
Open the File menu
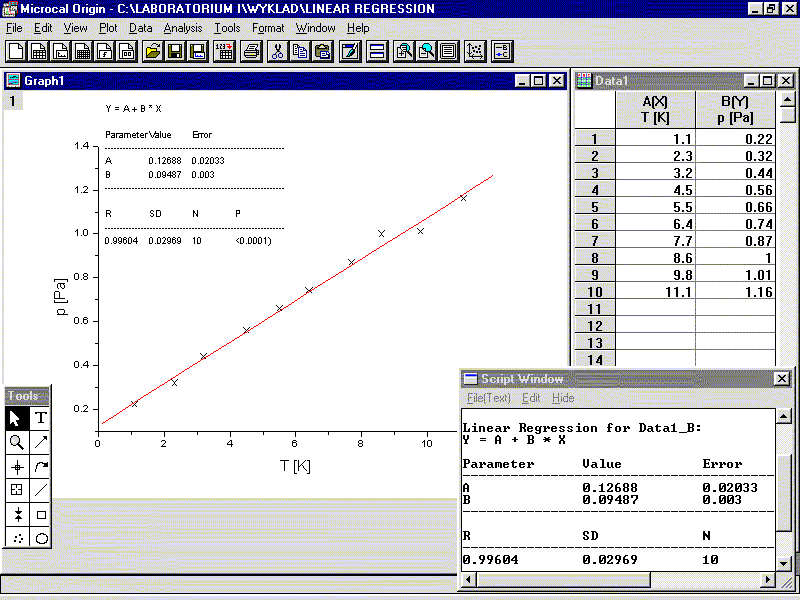pos(14,28)
